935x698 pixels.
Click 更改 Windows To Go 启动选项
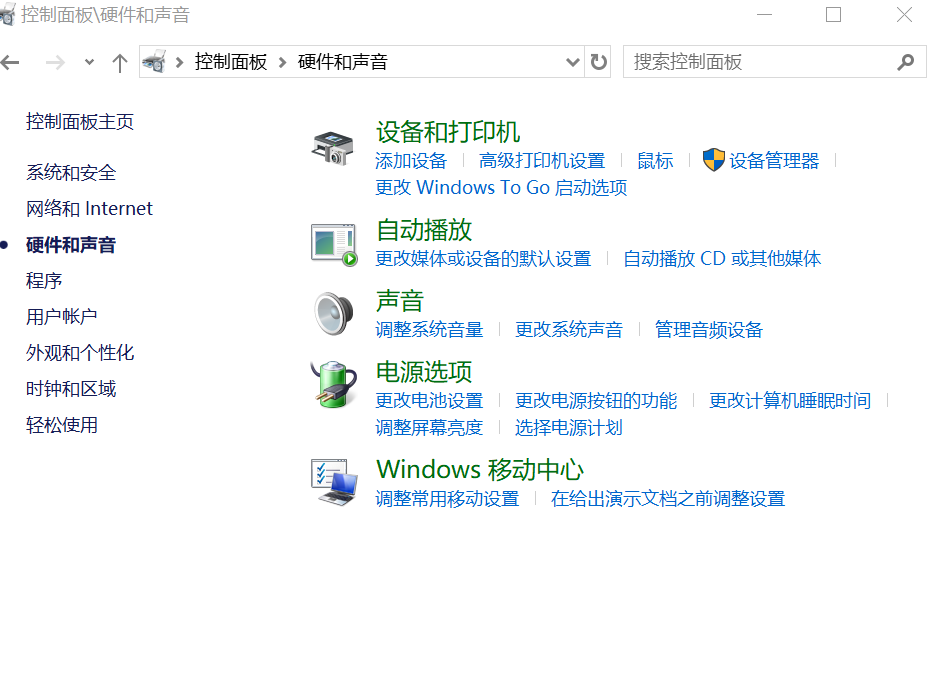501,188
